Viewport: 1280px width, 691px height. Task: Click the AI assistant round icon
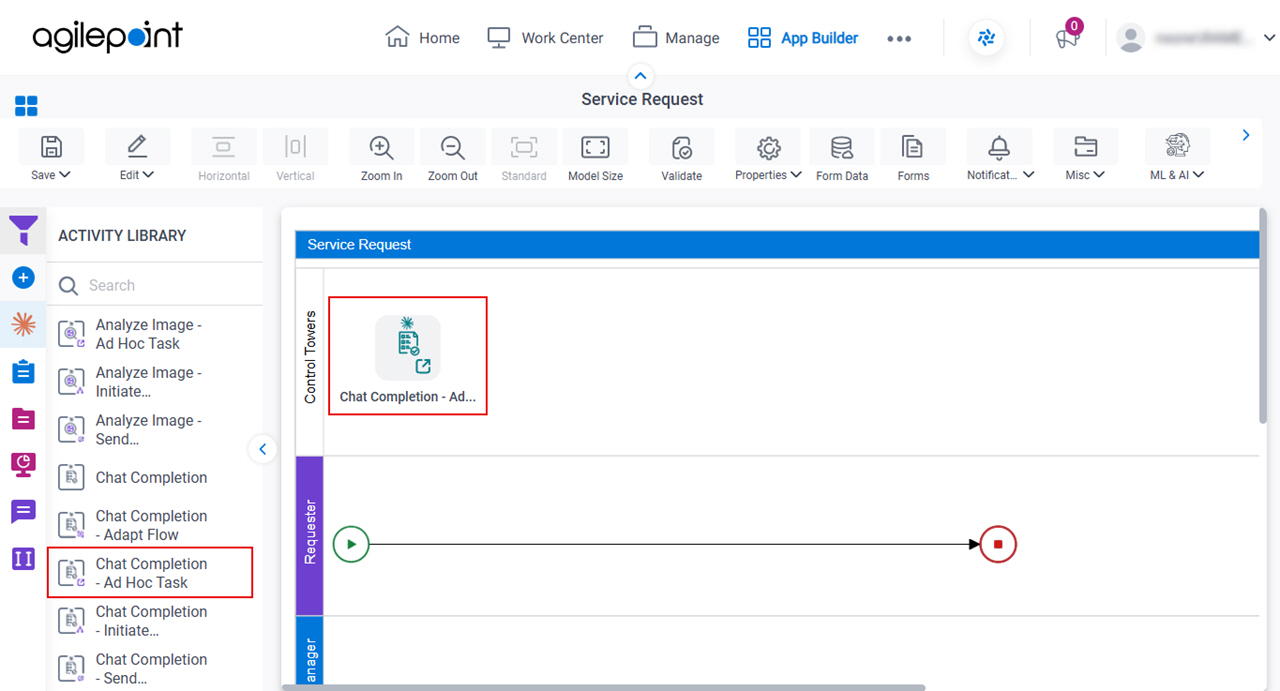(x=987, y=38)
